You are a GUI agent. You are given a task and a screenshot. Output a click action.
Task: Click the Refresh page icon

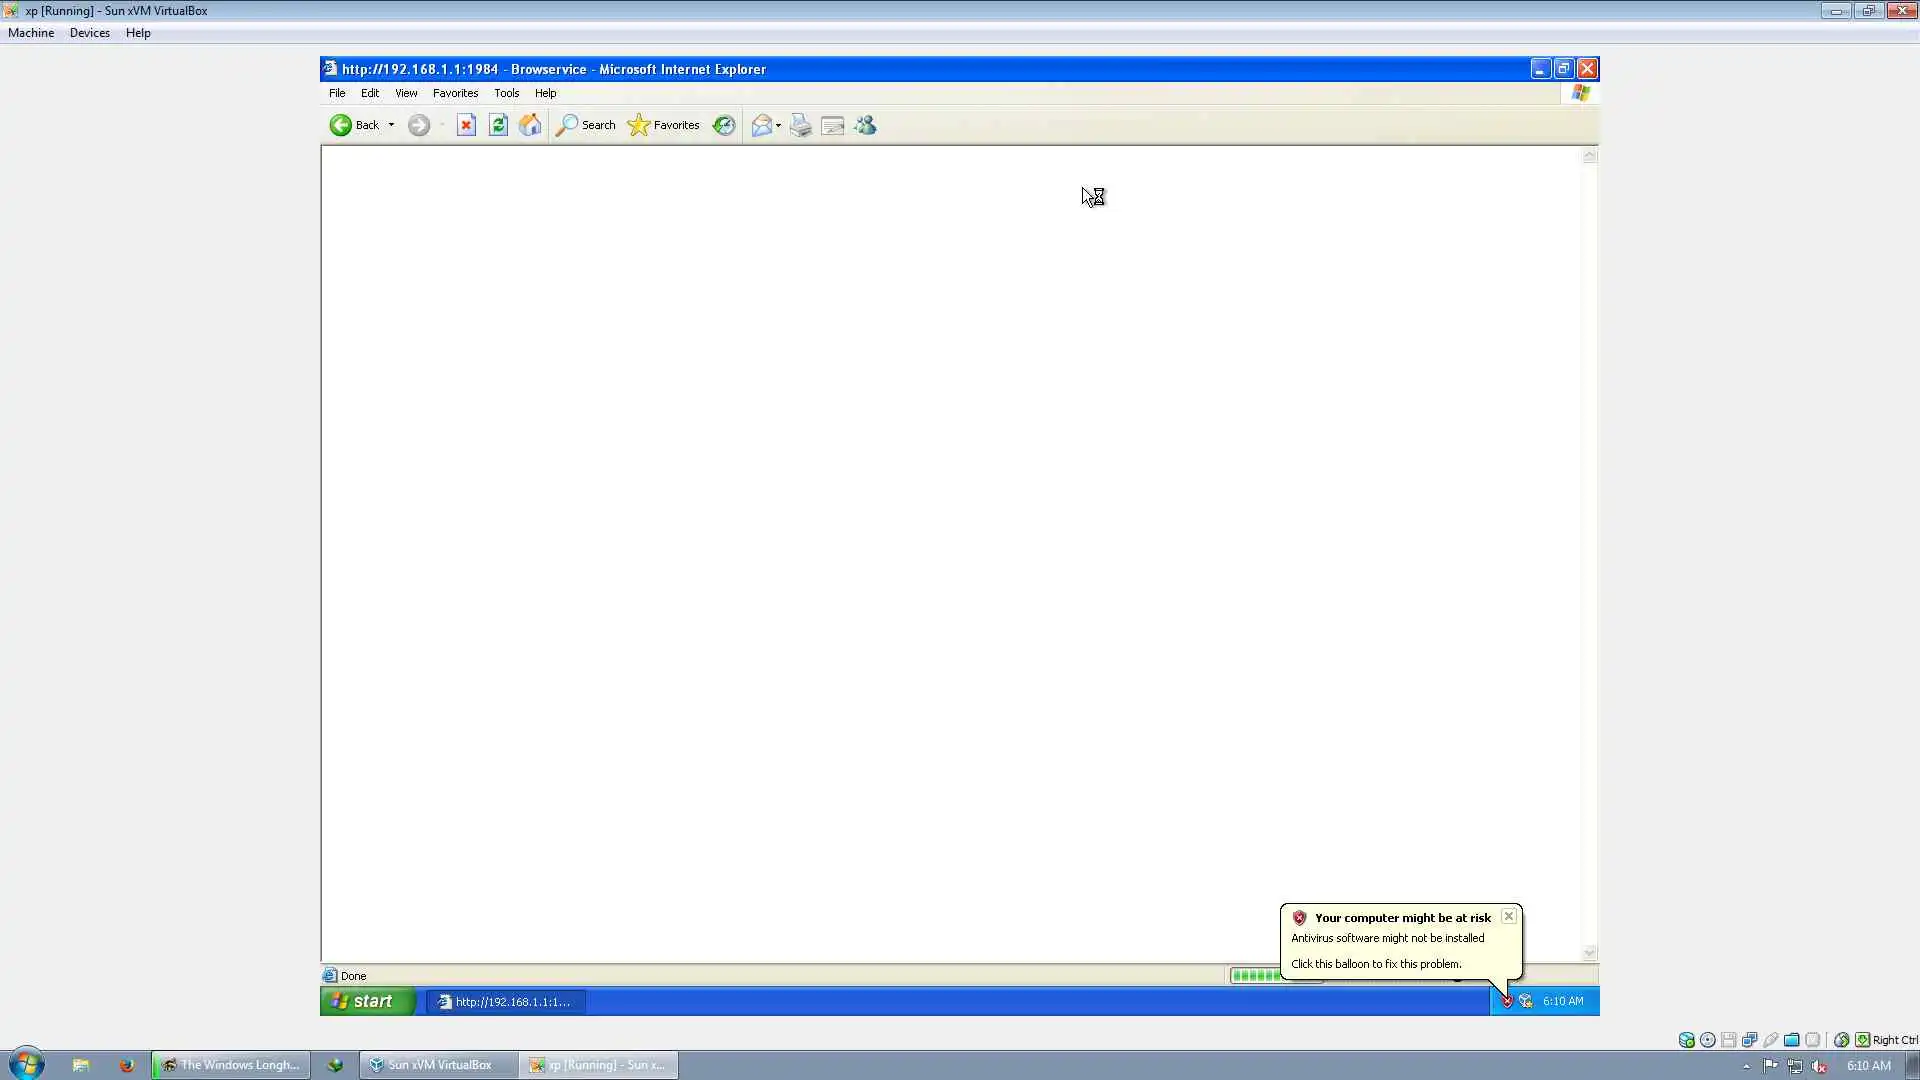[x=498, y=125]
